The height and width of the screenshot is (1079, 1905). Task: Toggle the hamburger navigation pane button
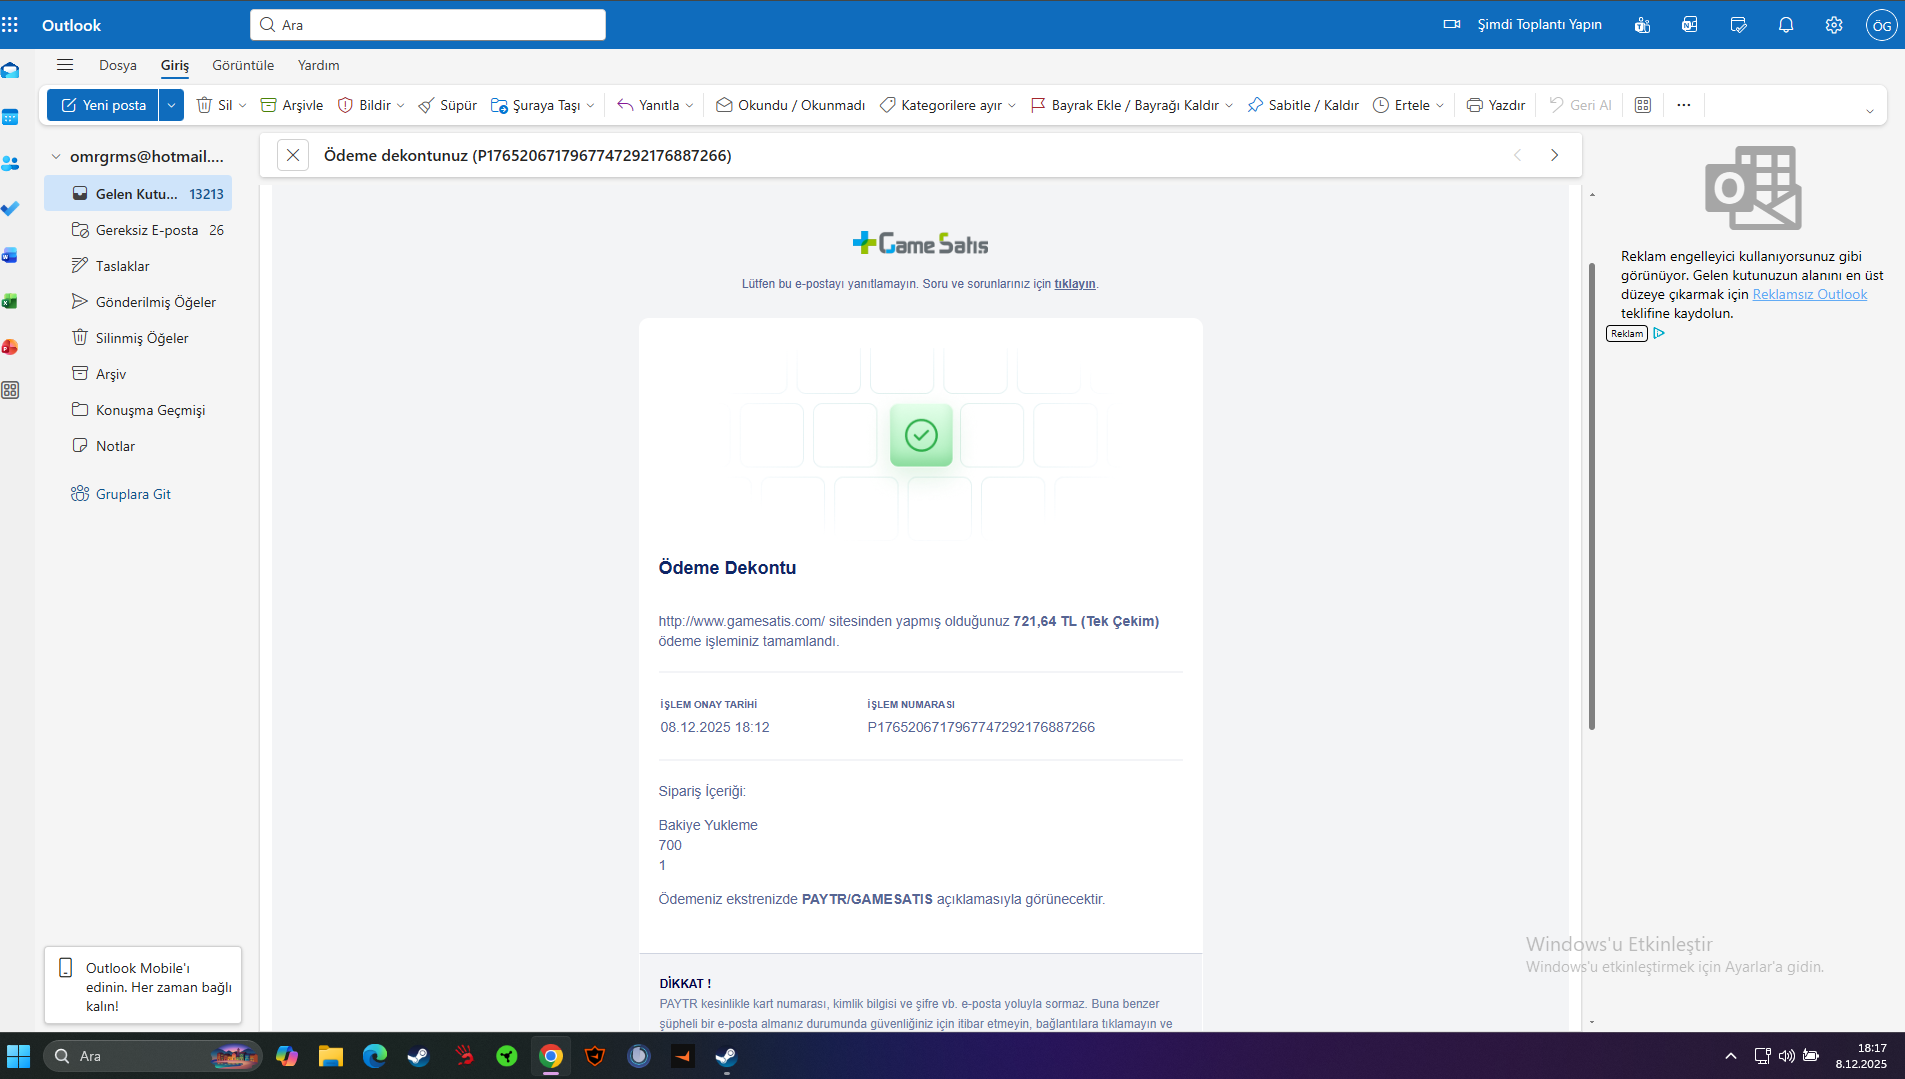click(x=65, y=65)
